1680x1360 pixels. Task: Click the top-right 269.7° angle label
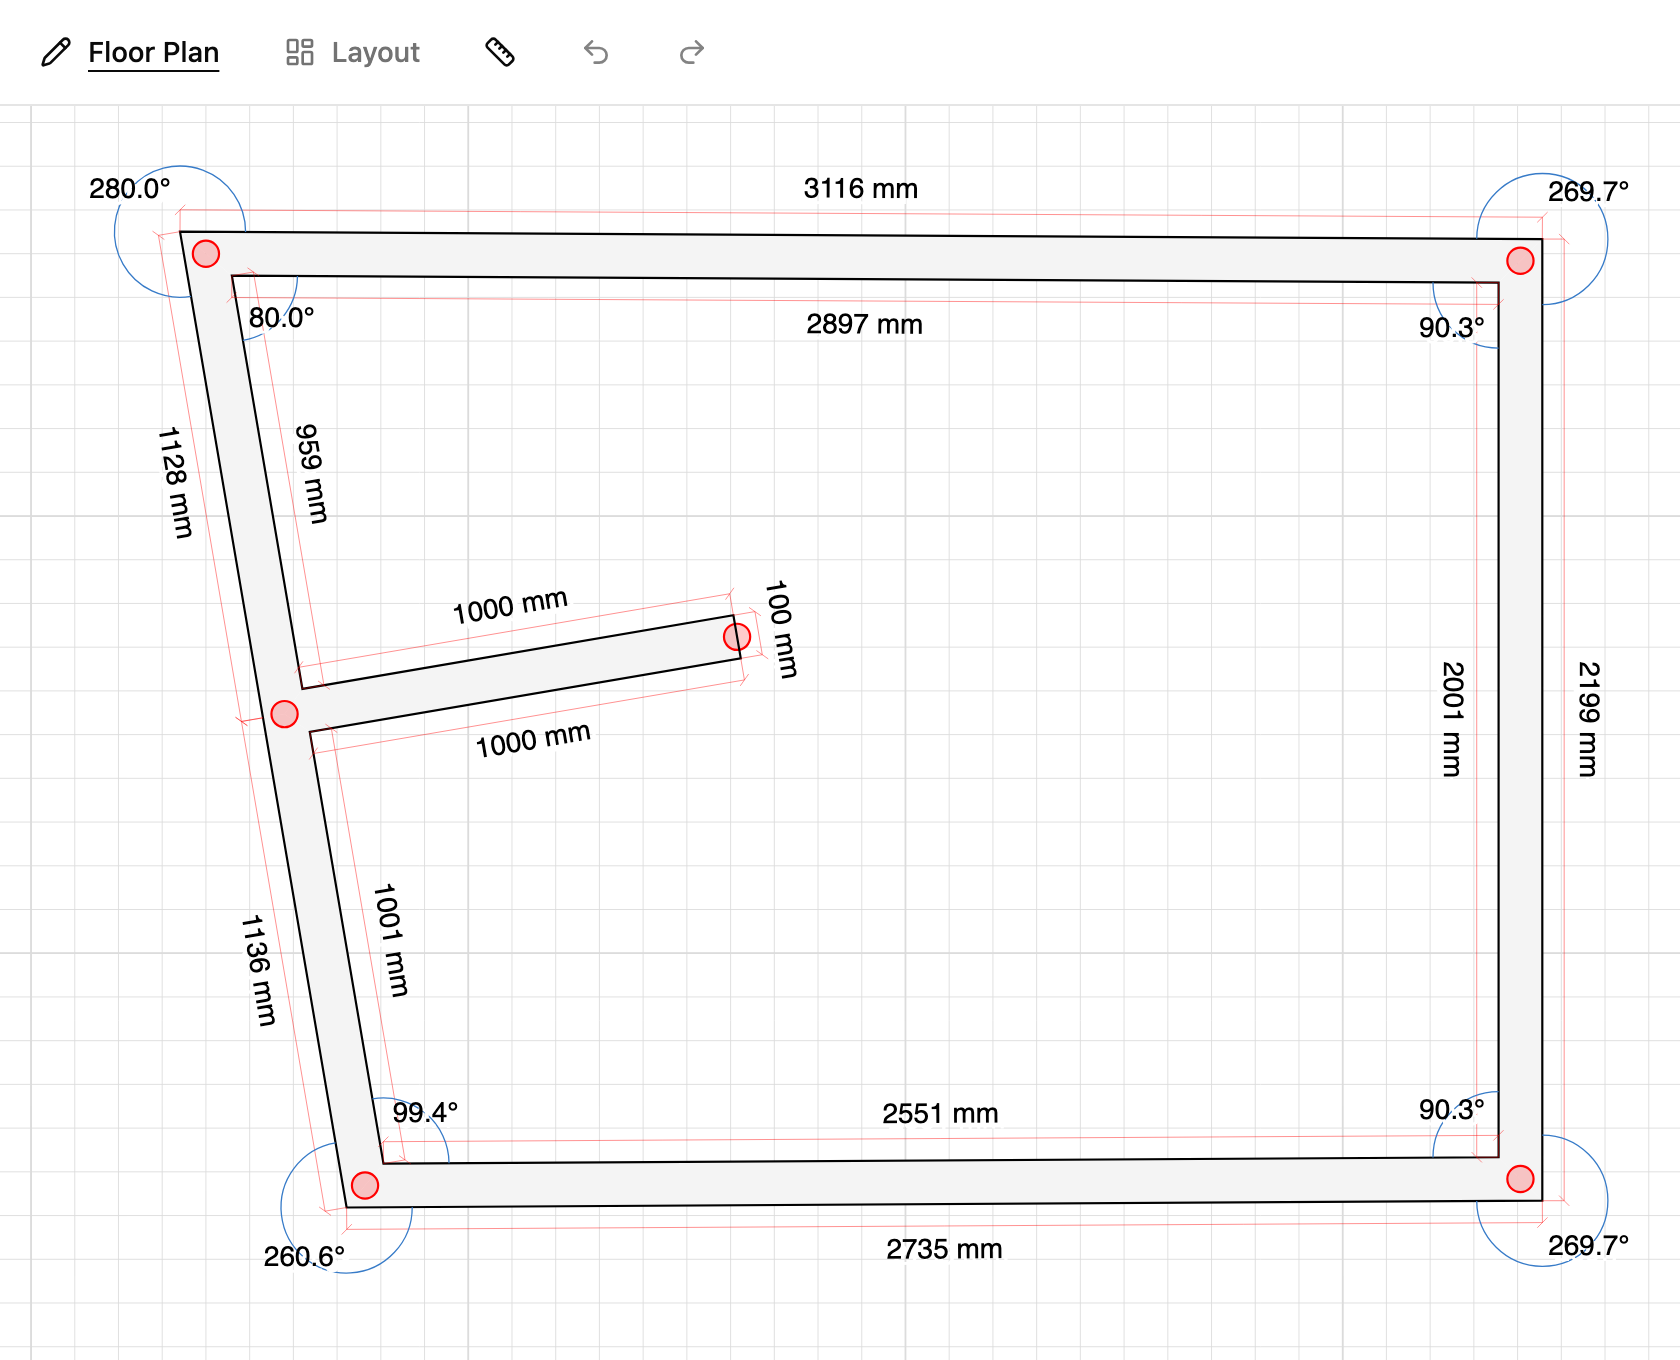click(x=1588, y=192)
